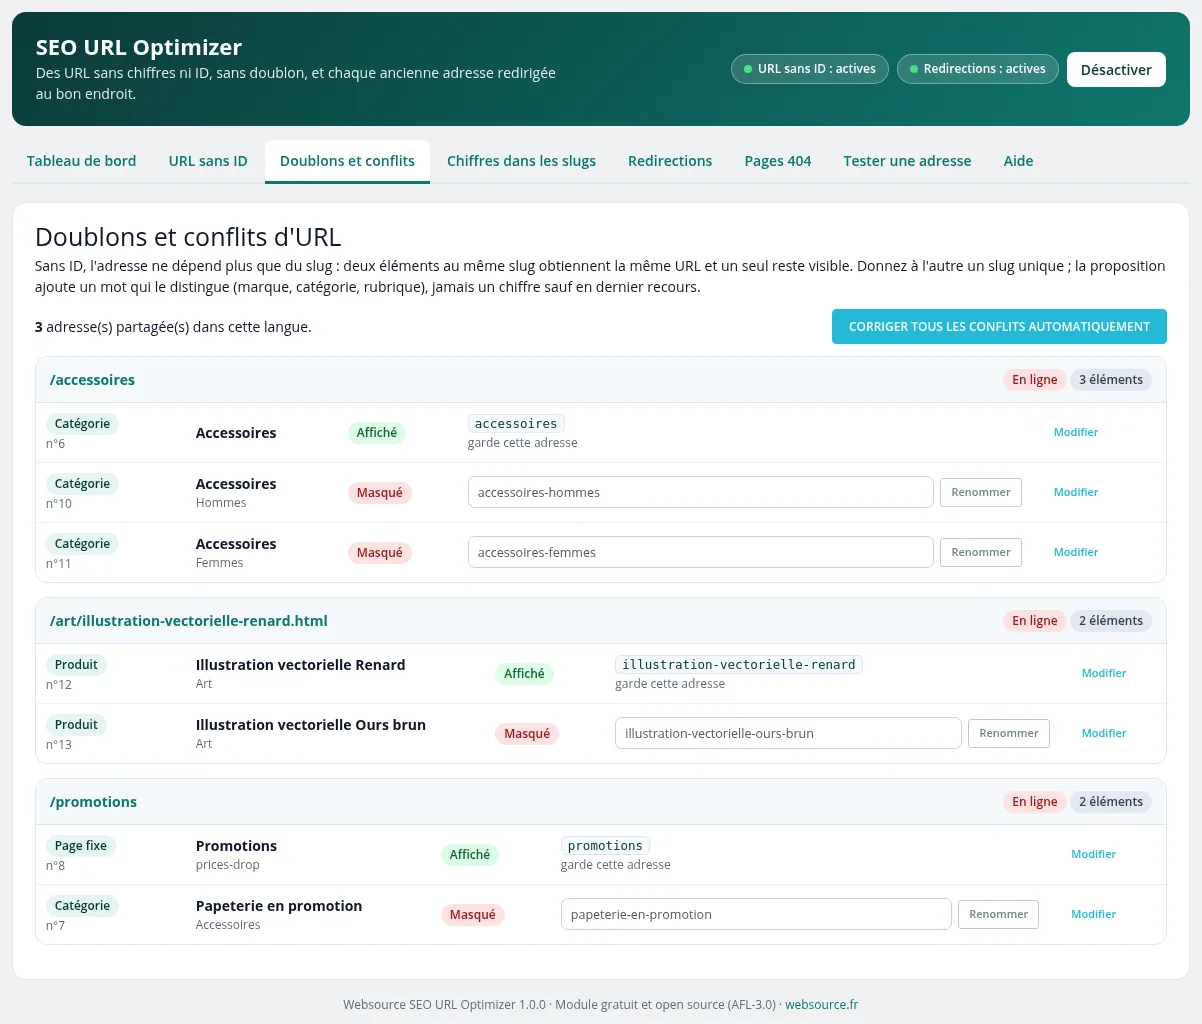Edit the papeterie-en-promotion slug field
Image resolution: width=1202 pixels, height=1024 pixels.
[756, 914]
